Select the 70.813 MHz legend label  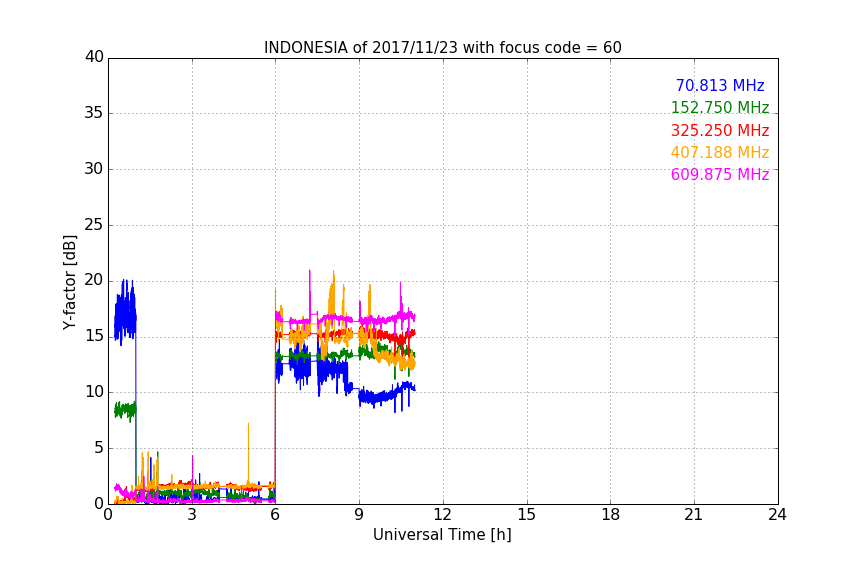click(x=720, y=85)
